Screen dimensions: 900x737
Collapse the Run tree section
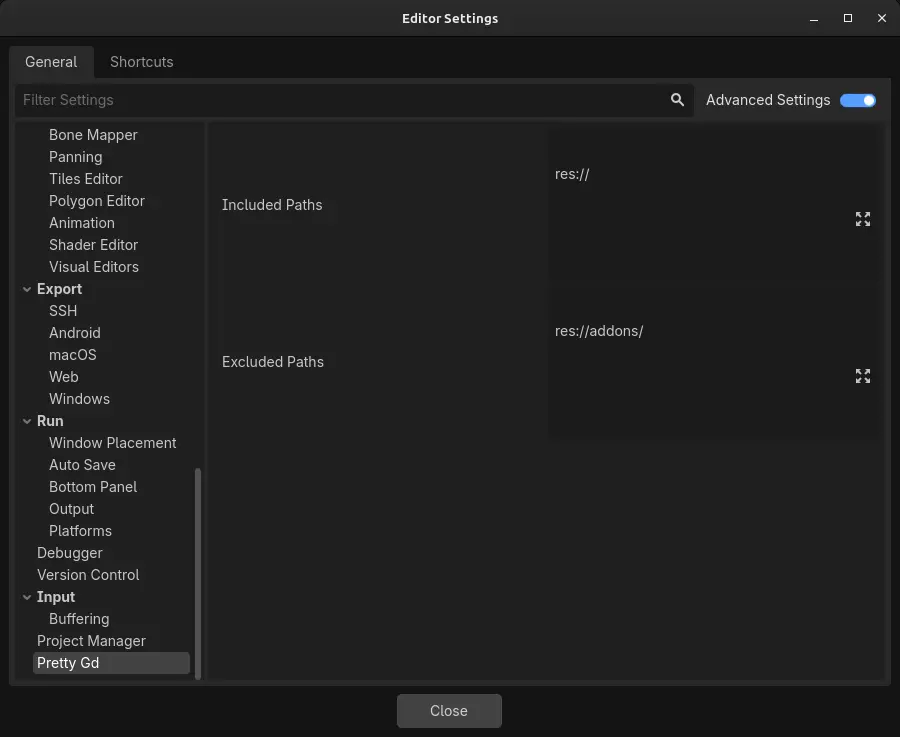(x=27, y=421)
